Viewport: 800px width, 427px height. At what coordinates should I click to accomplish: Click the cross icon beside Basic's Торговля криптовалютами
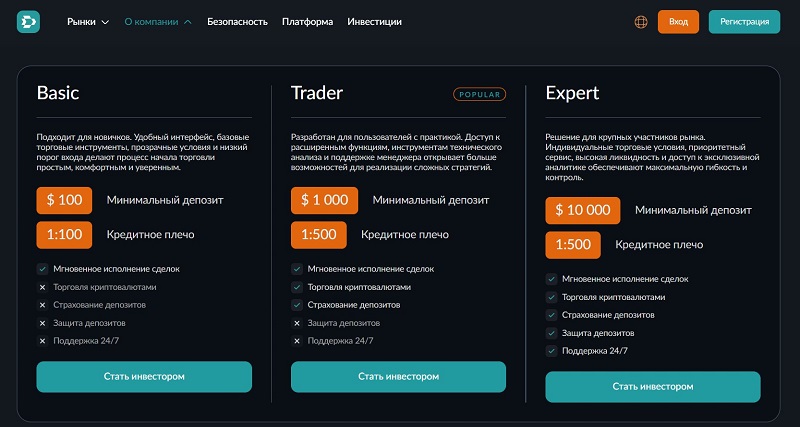(42, 287)
